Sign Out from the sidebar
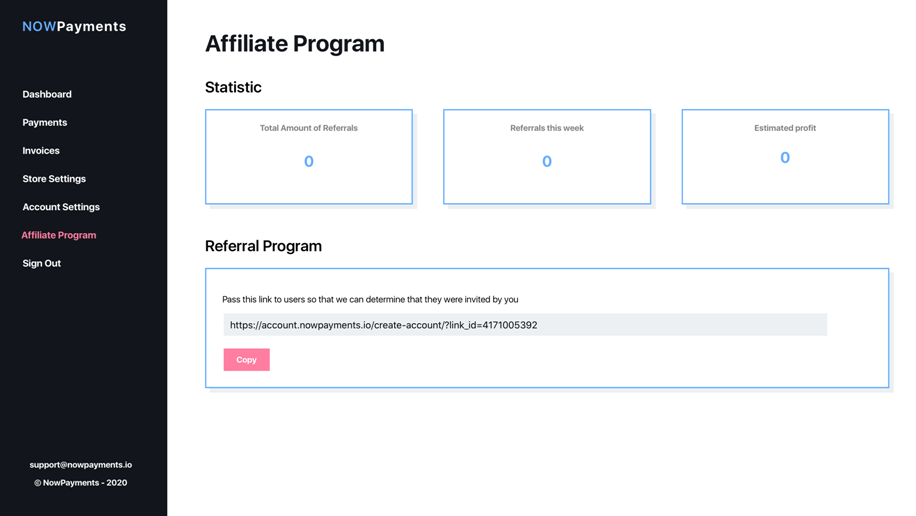 [x=41, y=263]
